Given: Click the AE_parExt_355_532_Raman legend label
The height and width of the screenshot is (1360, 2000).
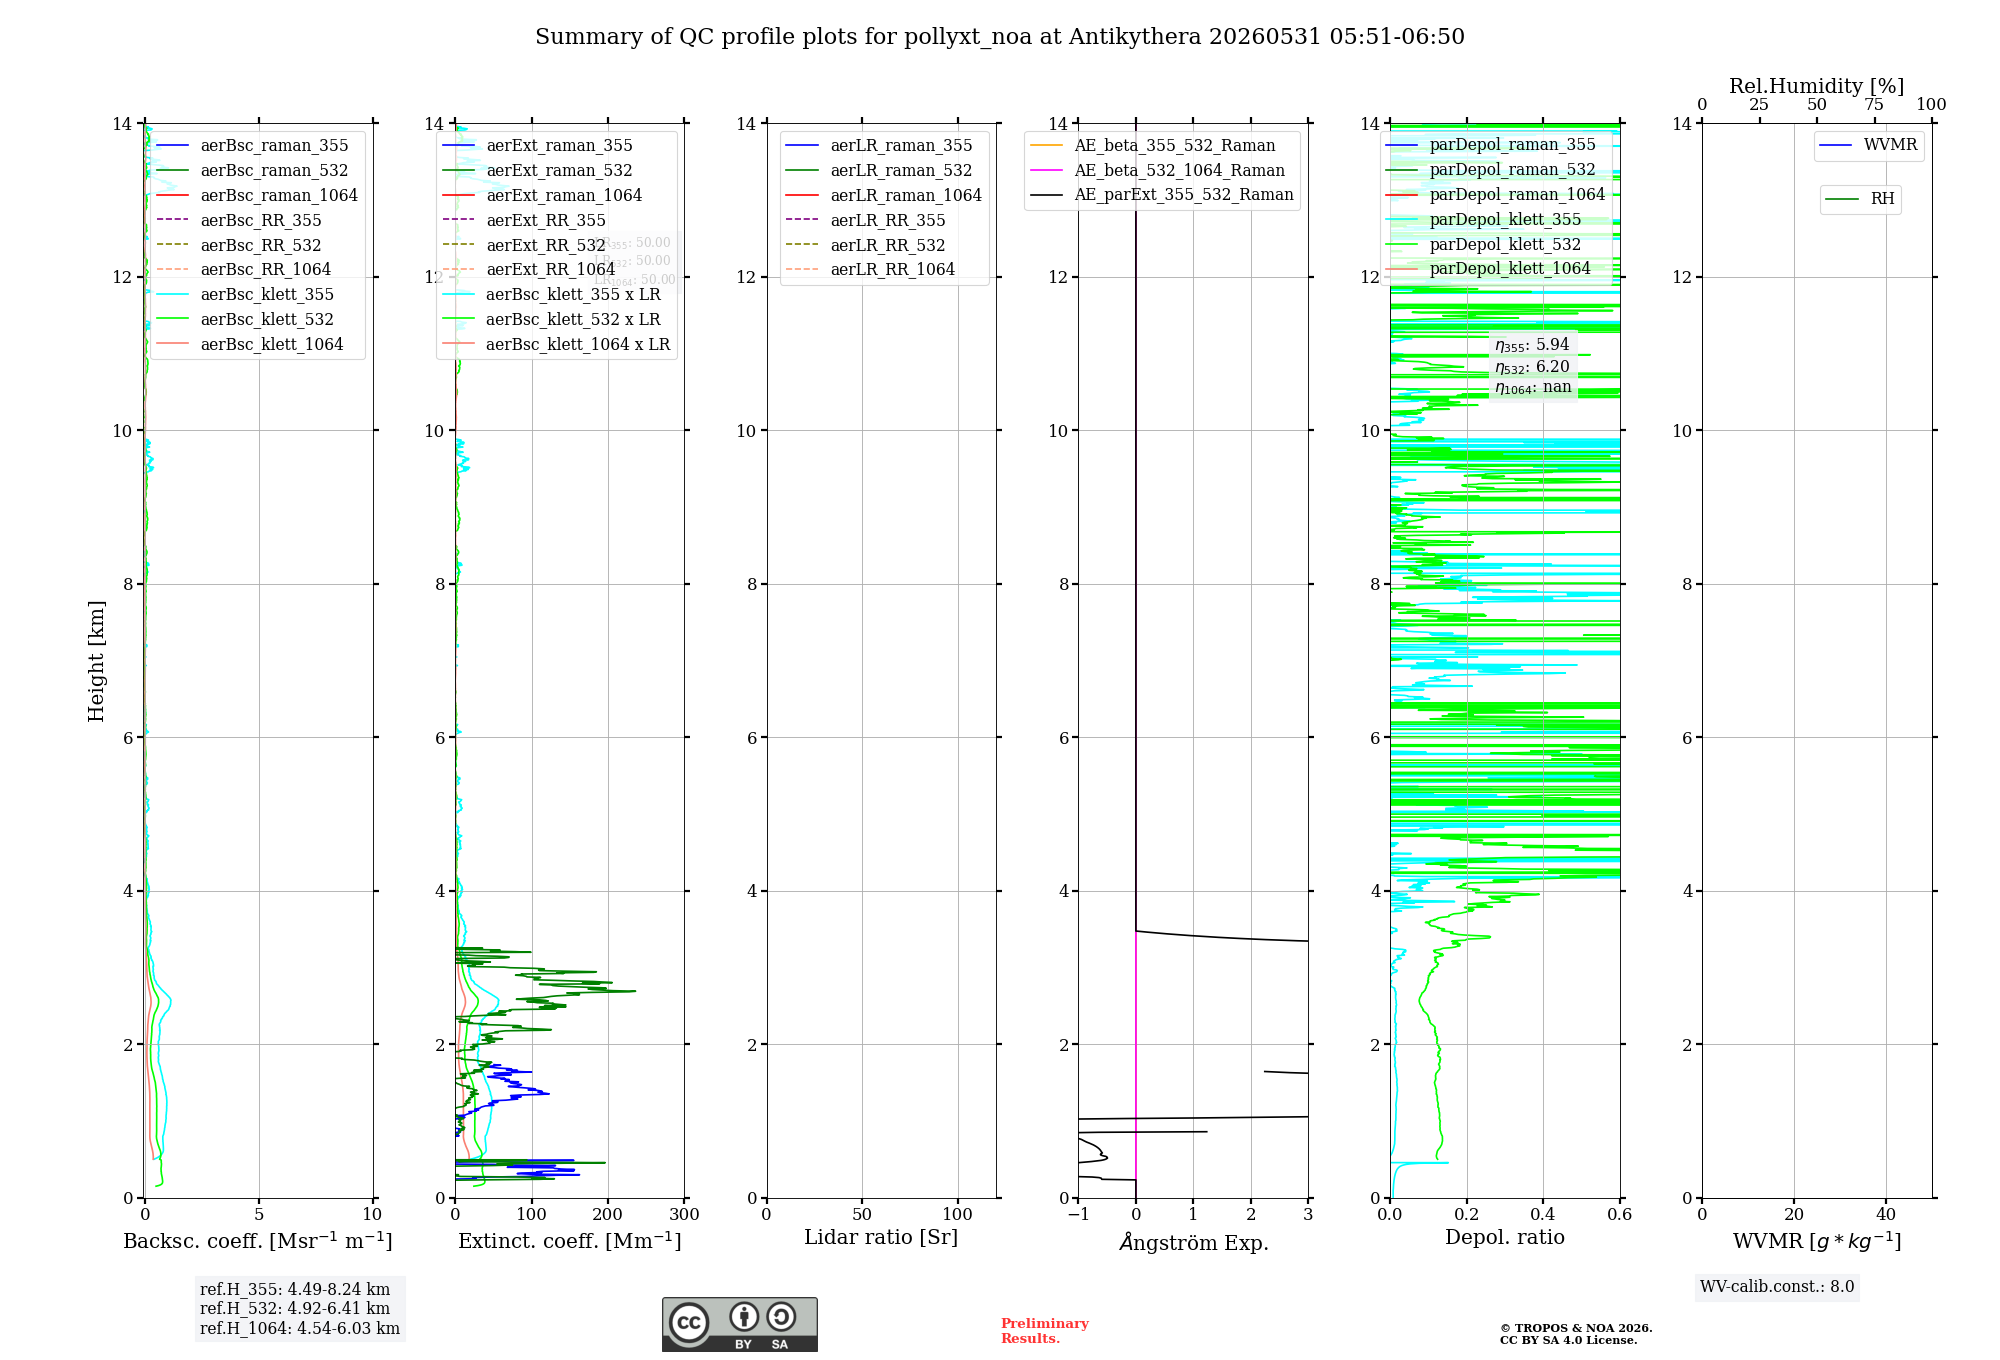Looking at the screenshot, I should tap(1184, 195).
